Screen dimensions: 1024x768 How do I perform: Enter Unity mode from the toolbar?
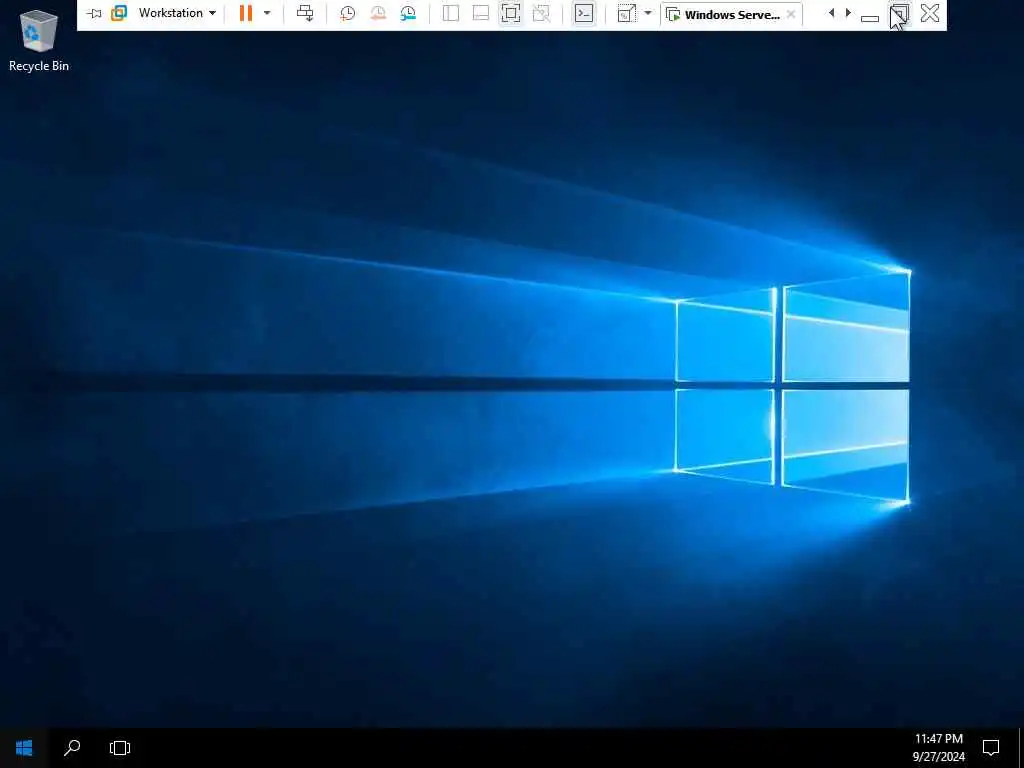tap(541, 13)
